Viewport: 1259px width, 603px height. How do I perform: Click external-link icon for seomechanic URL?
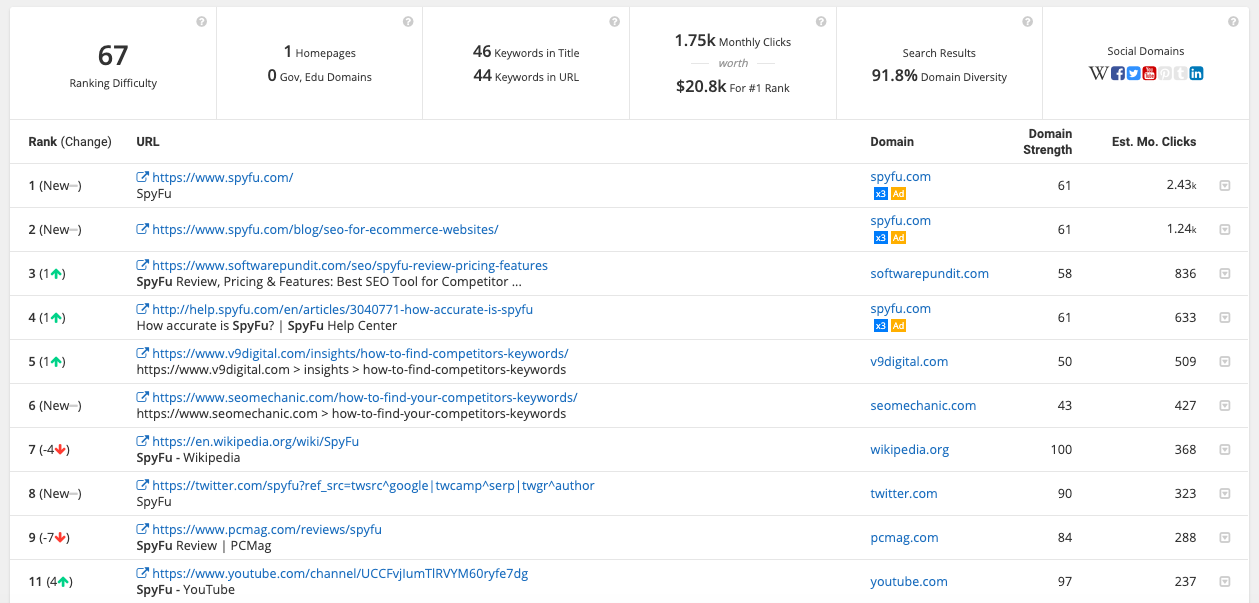click(x=143, y=398)
